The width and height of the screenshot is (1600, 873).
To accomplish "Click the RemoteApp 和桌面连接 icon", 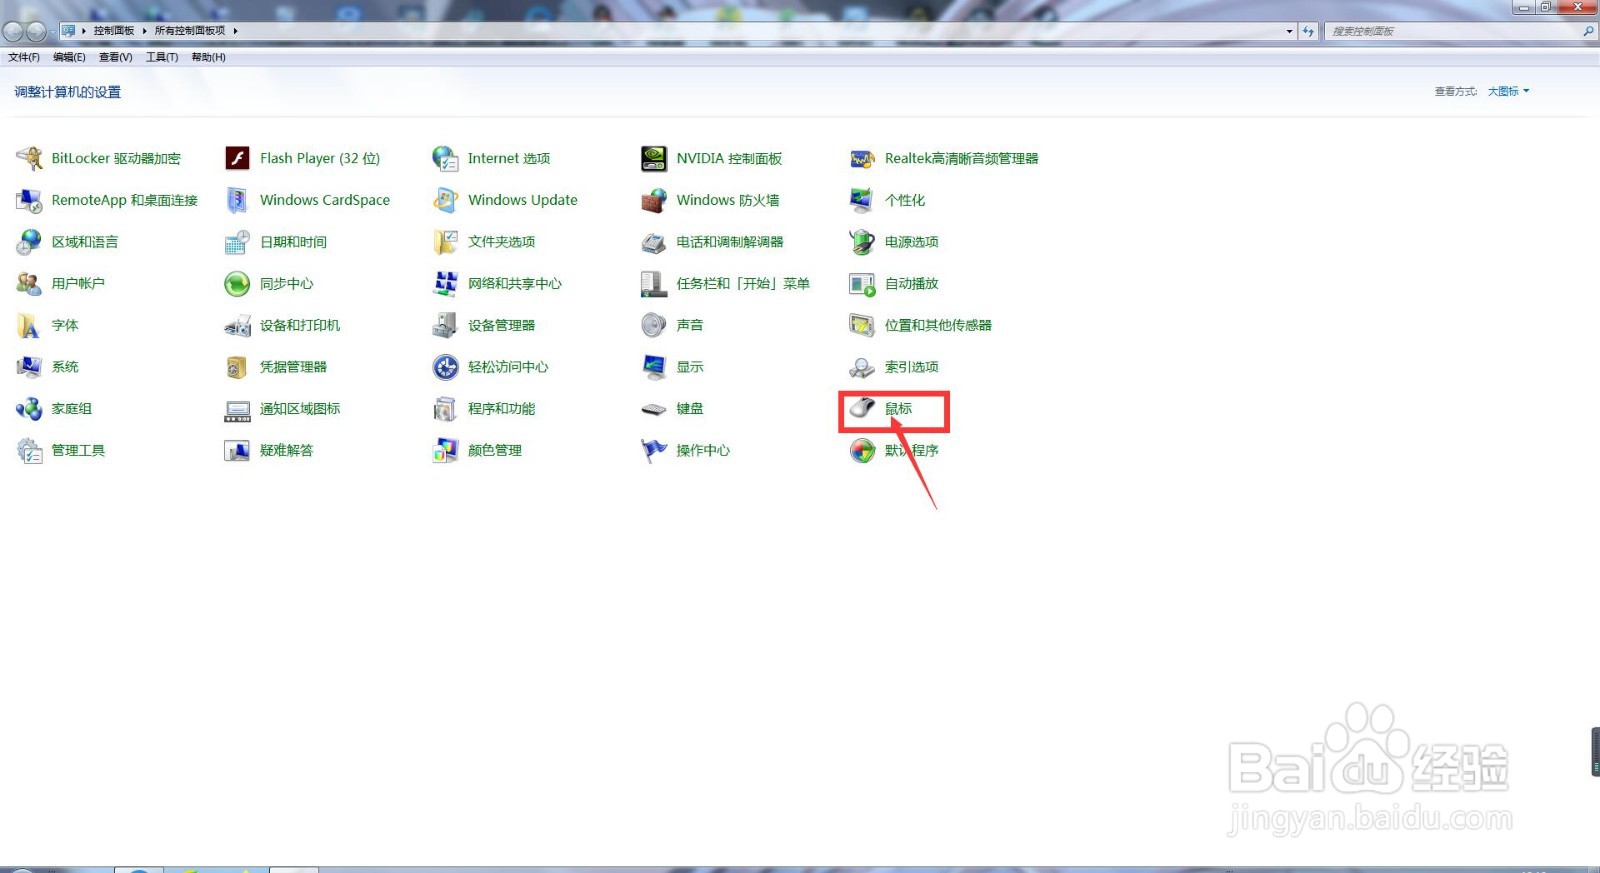I will [x=29, y=200].
